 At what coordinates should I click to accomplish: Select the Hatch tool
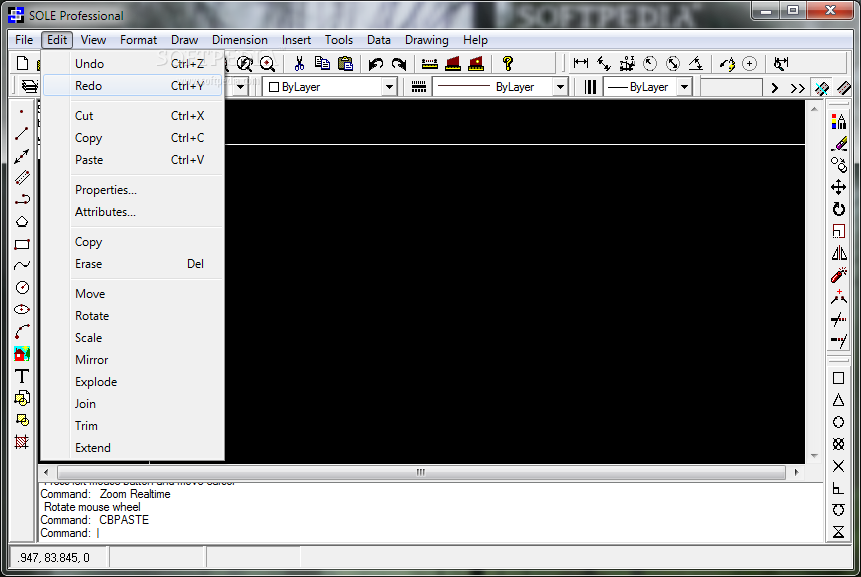pyautogui.click(x=22, y=442)
